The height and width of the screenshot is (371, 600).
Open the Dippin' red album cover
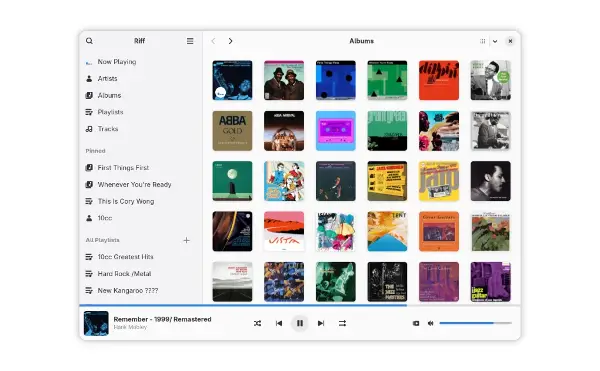click(x=439, y=80)
